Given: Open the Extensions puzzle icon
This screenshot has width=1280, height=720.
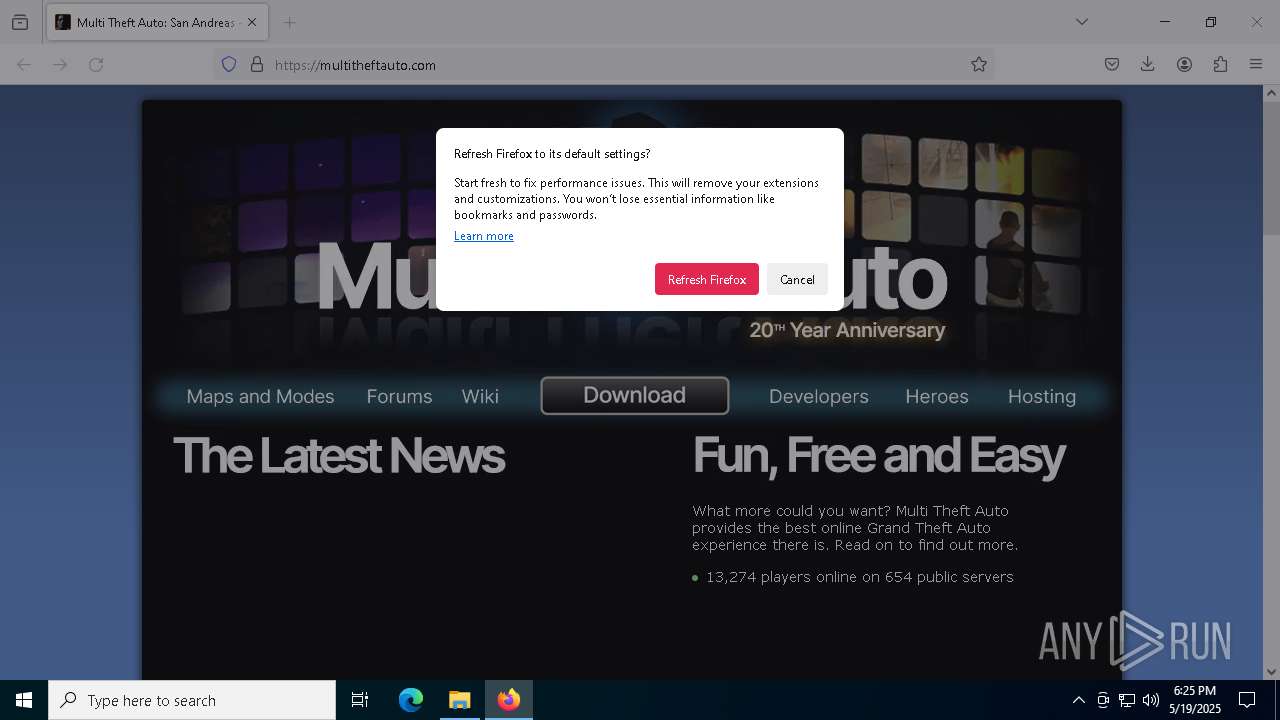Looking at the screenshot, I should click(x=1220, y=64).
